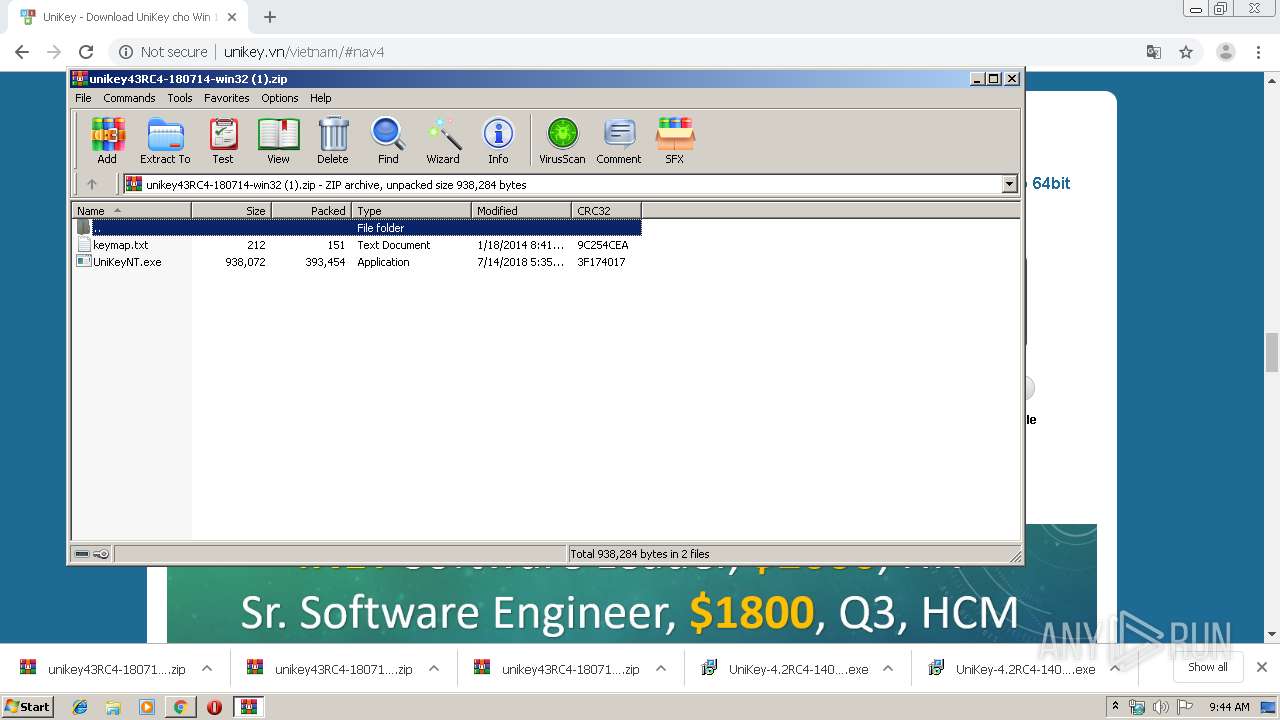Click the Windows Start button
This screenshot has width=1280, height=720.
coord(28,707)
